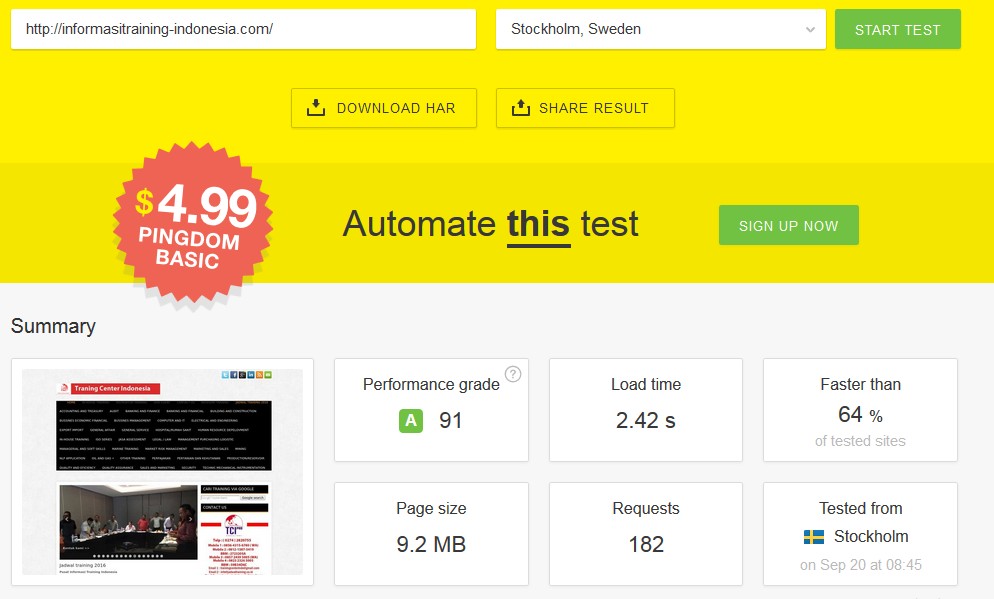This screenshot has width=994, height=599.
Task: Click the Summary heading
Action: click(x=53, y=326)
